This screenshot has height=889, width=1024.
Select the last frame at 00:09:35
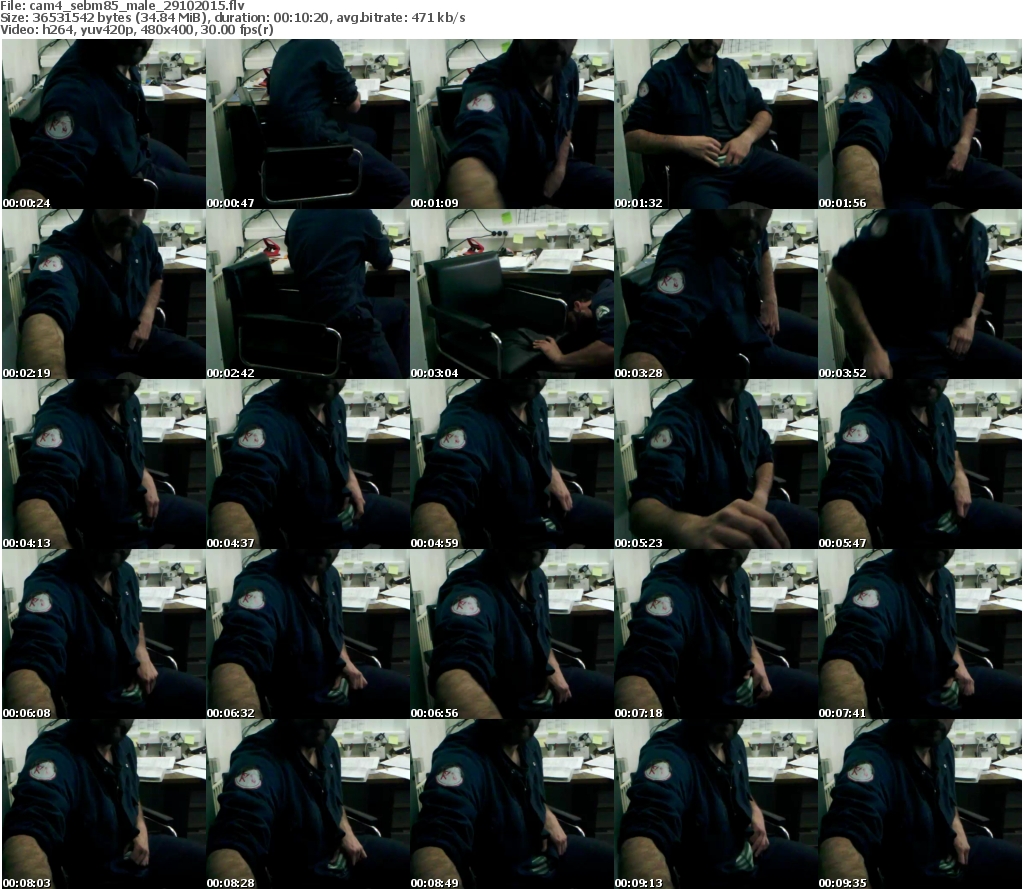click(920, 803)
